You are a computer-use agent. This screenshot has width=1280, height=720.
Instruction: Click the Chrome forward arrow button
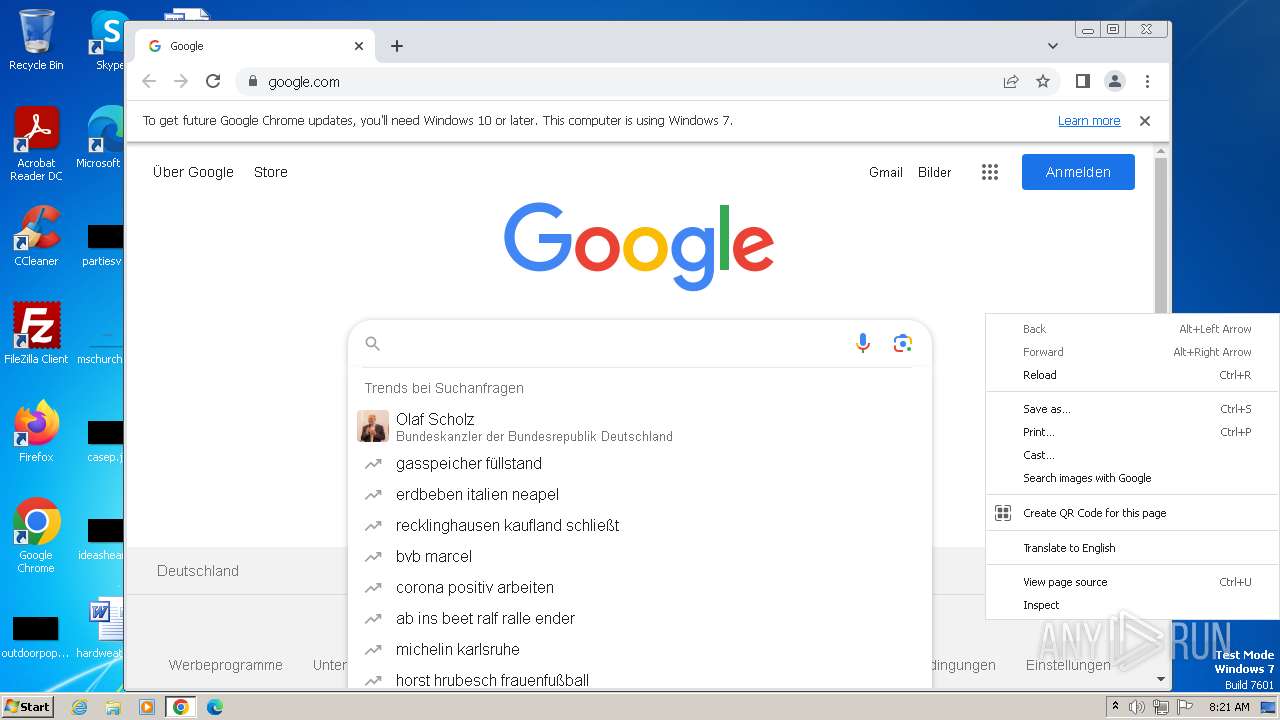click(181, 81)
